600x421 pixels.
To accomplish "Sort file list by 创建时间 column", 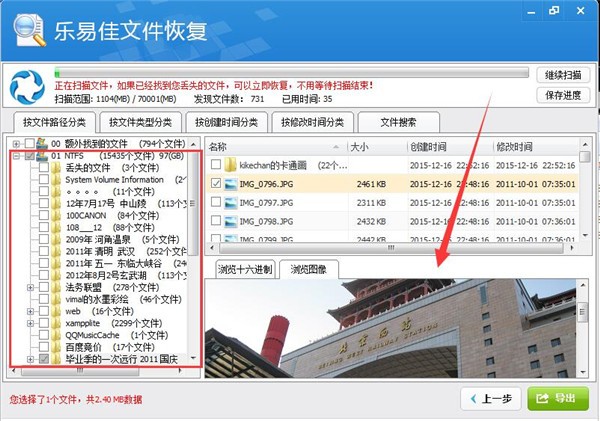I will (450, 147).
